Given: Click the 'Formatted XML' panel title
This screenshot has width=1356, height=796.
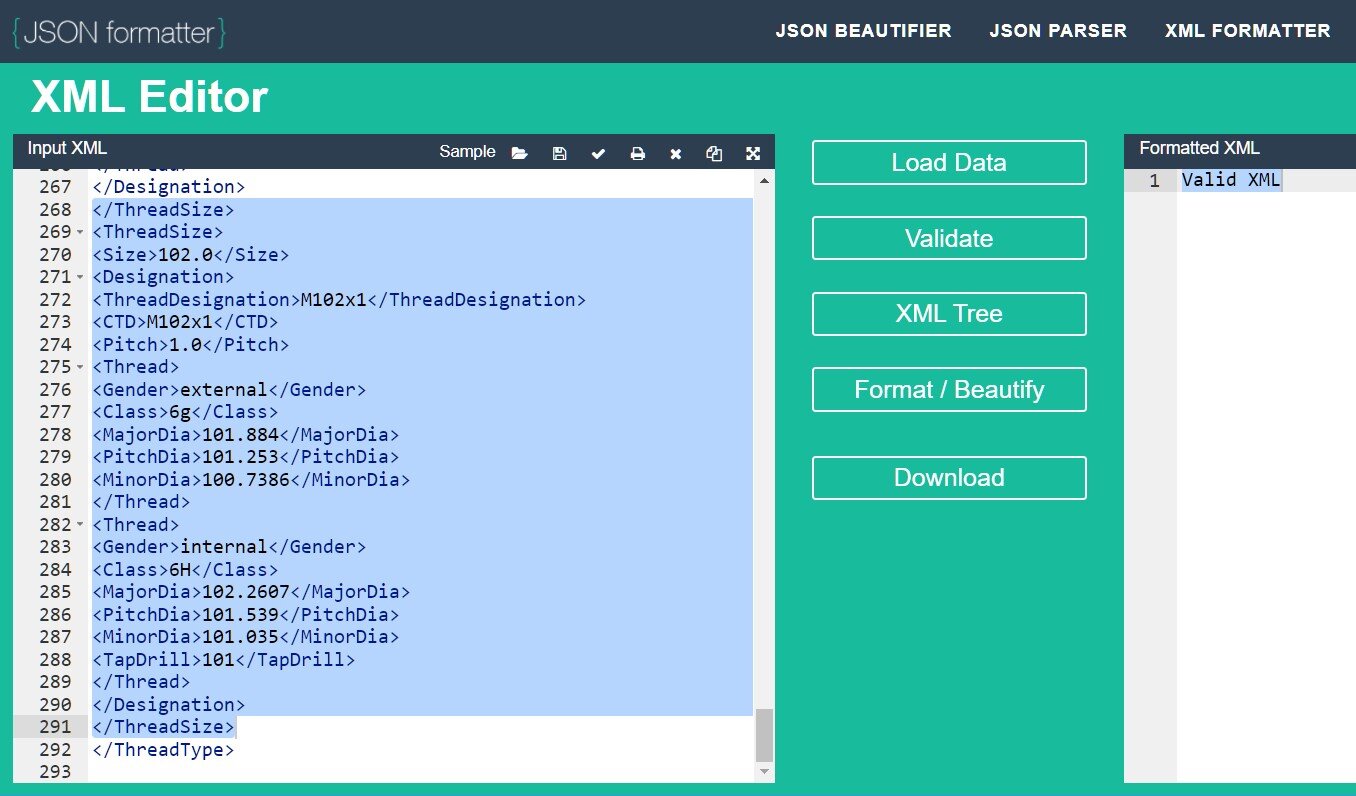Looking at the screenshot, I should tap(1199, 149).
